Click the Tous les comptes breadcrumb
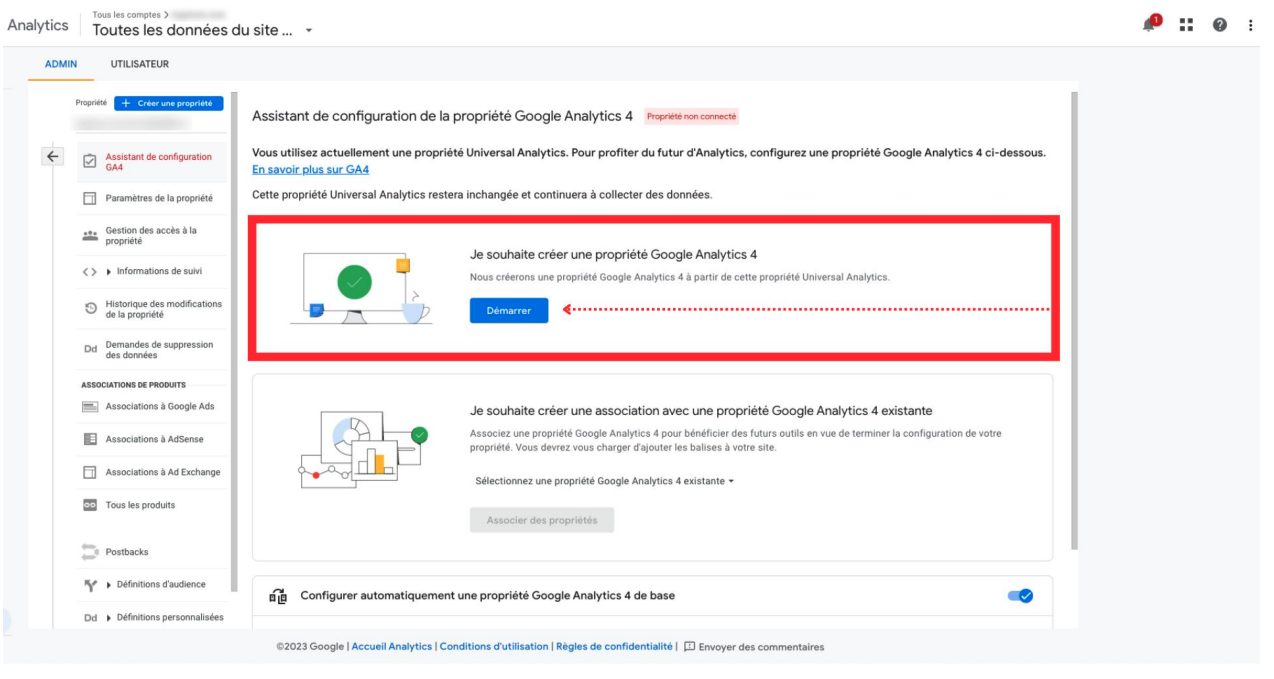Screen dimensions: 1274x679 point(128,15)
